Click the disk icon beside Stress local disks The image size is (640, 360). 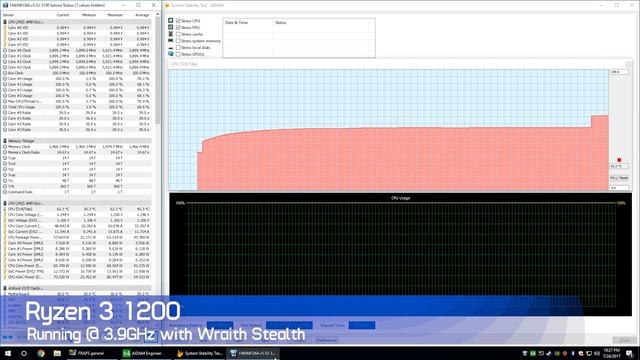point(171,47)
